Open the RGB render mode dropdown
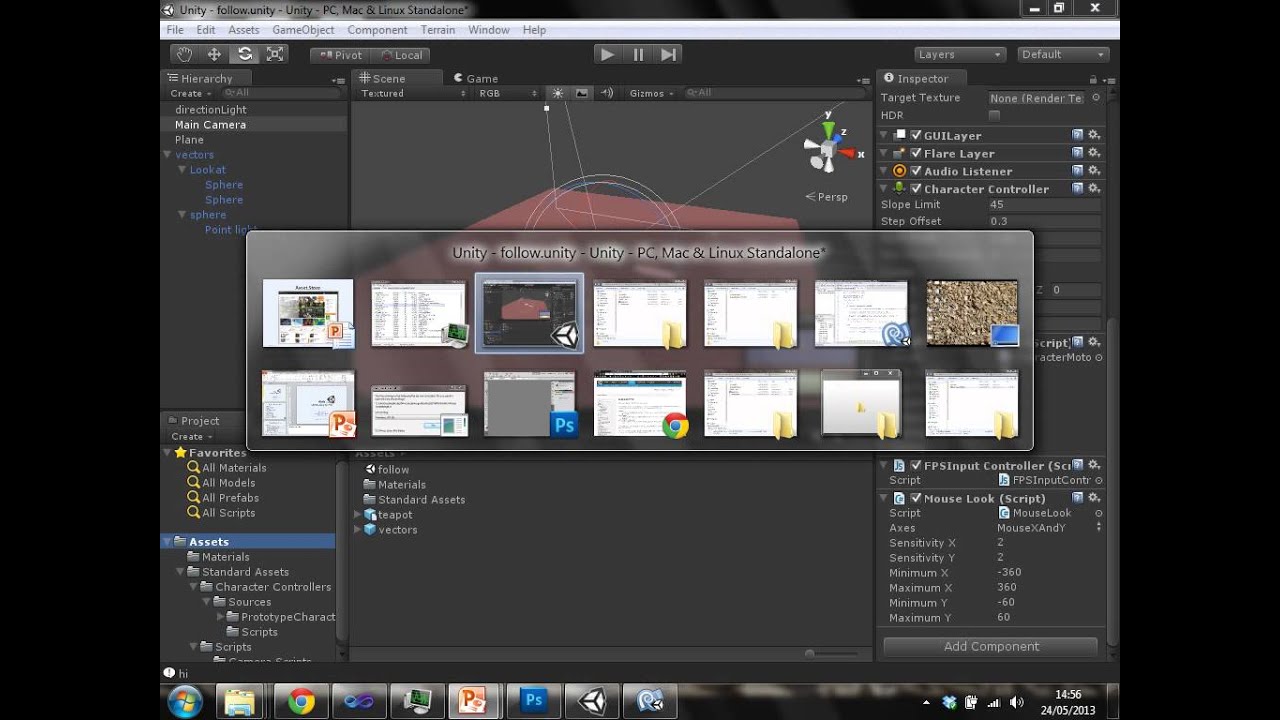The width and height of the screenshot is (1280, 720). click(508, 93)
